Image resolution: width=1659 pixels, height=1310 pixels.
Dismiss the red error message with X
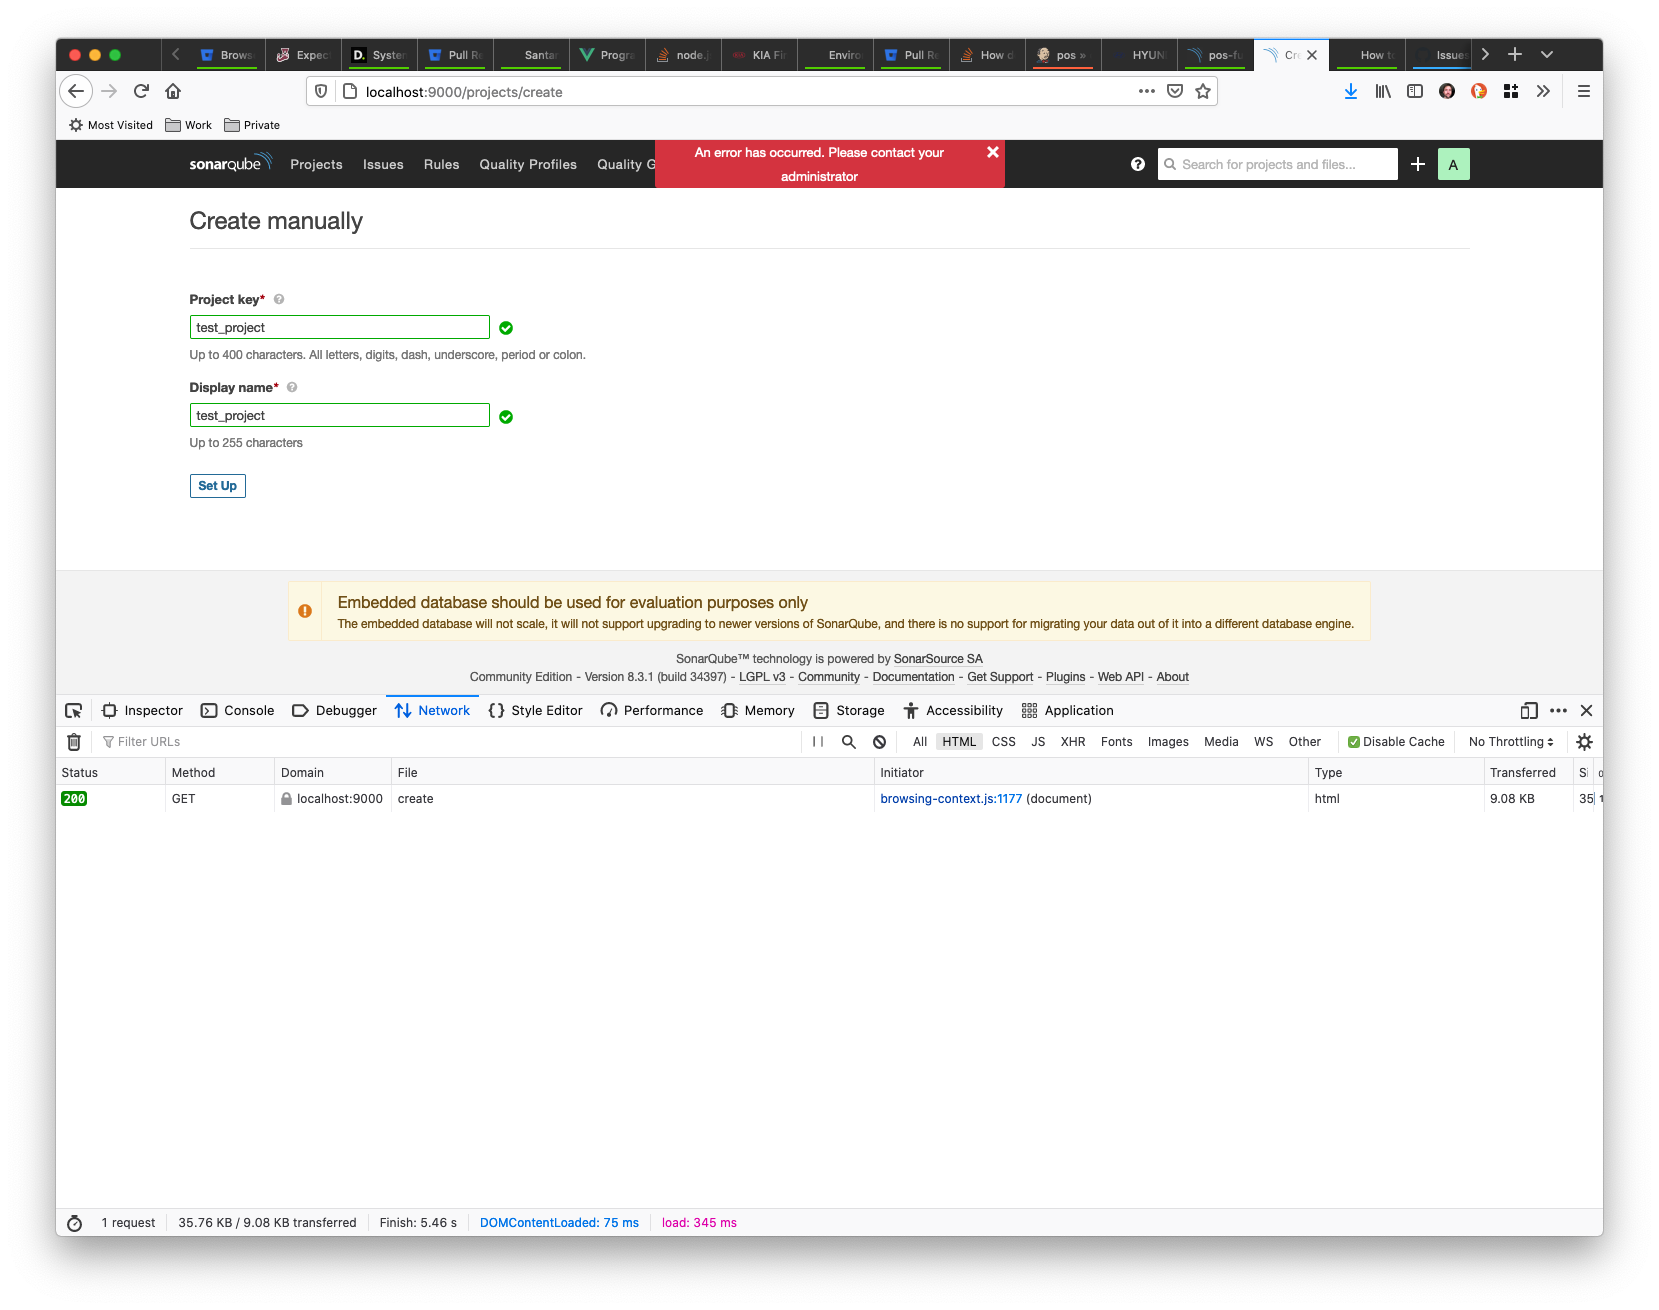pos(993,152)
